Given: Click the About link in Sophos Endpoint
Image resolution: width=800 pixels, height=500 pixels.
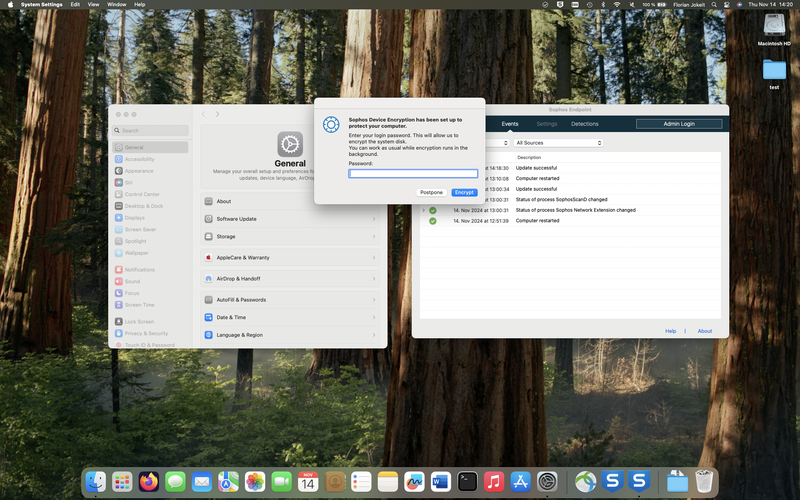Looking at the screenshot, I should pos(705,331).
